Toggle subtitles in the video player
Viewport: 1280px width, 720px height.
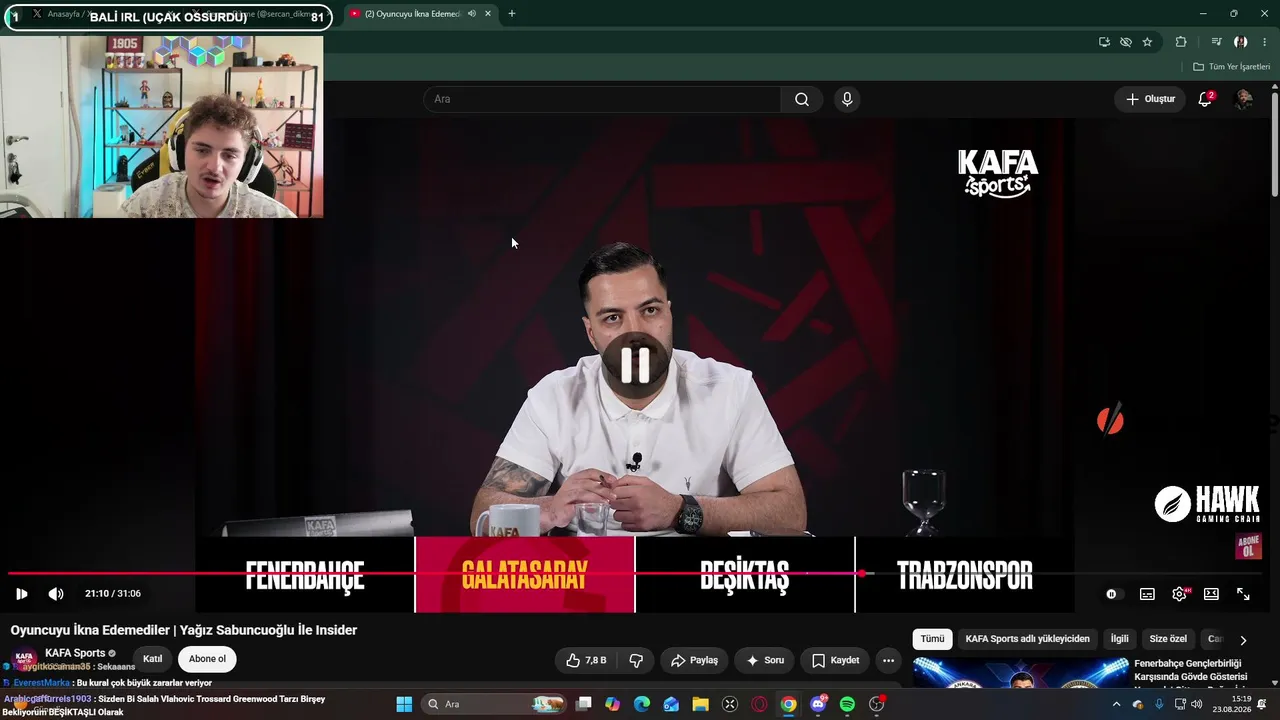[x=1147, y=594]
